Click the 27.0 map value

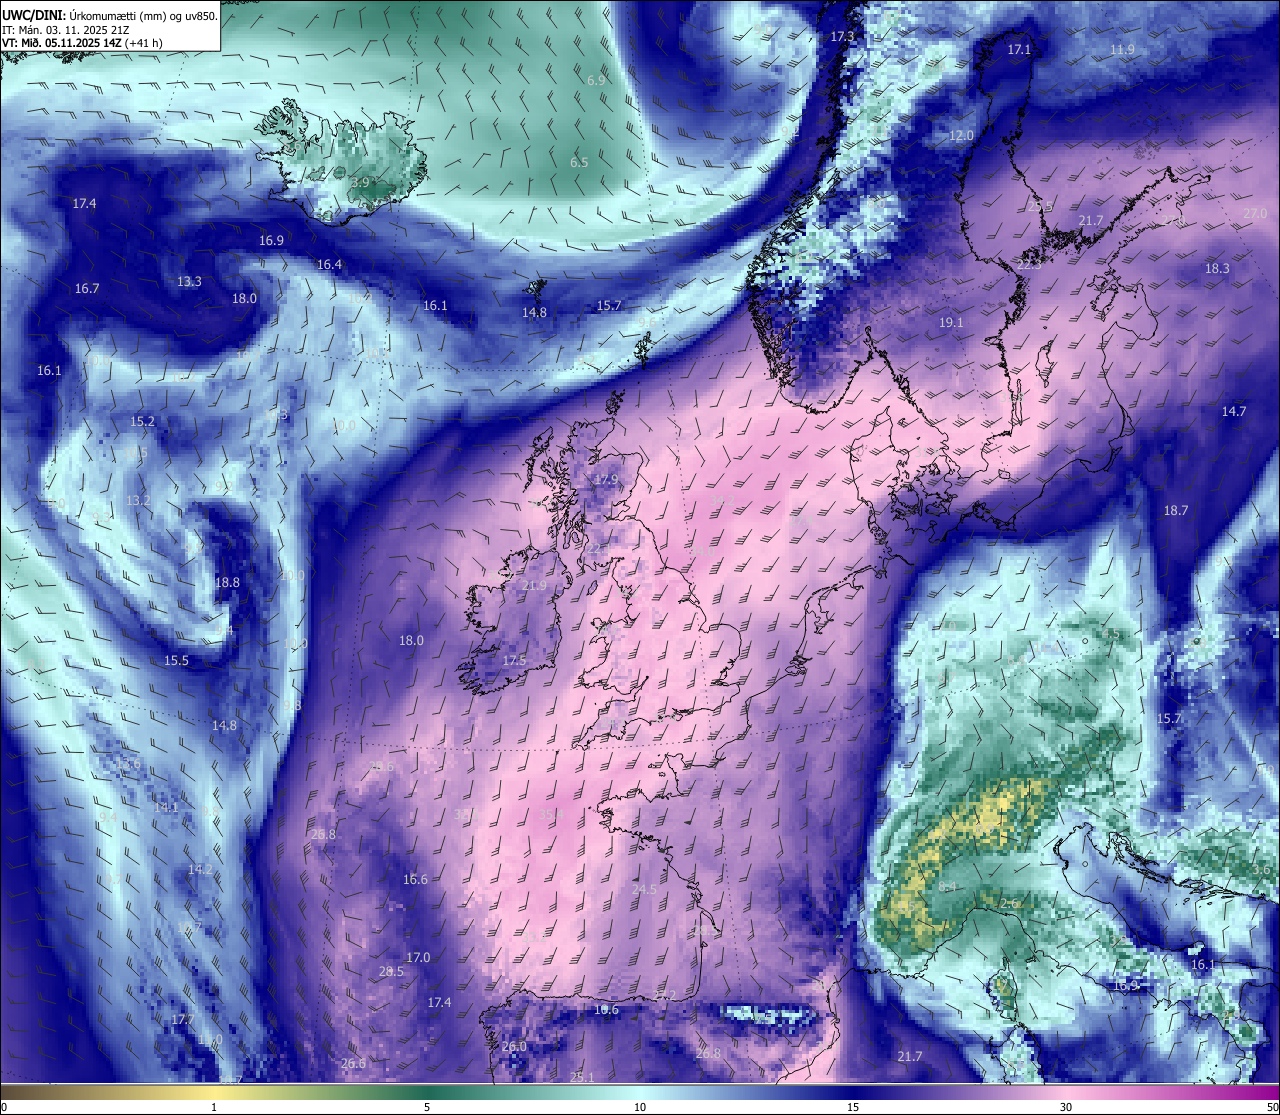(x=1254, y=213)
